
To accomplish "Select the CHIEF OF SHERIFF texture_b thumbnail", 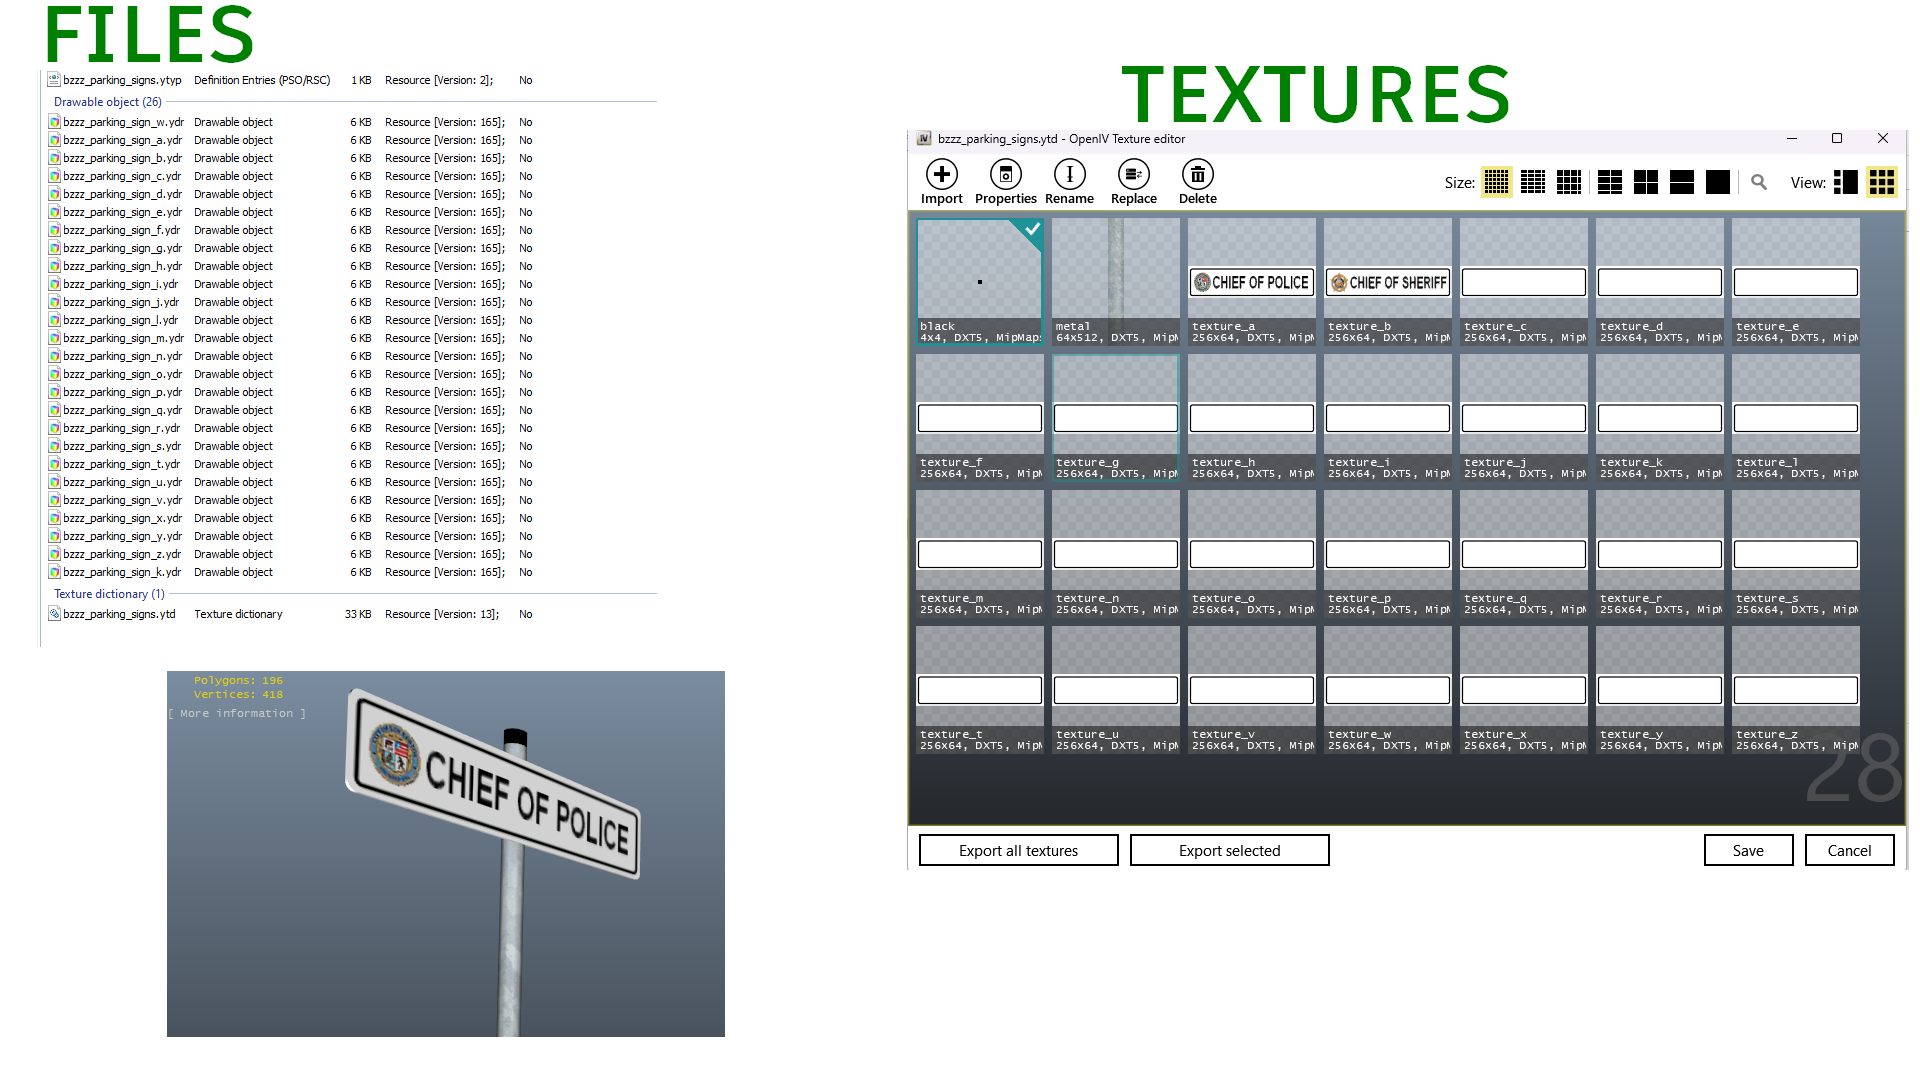I will tap(1388, 282).
